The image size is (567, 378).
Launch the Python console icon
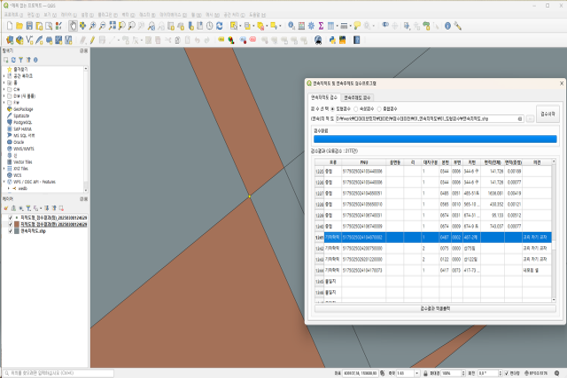click(332, 40)
